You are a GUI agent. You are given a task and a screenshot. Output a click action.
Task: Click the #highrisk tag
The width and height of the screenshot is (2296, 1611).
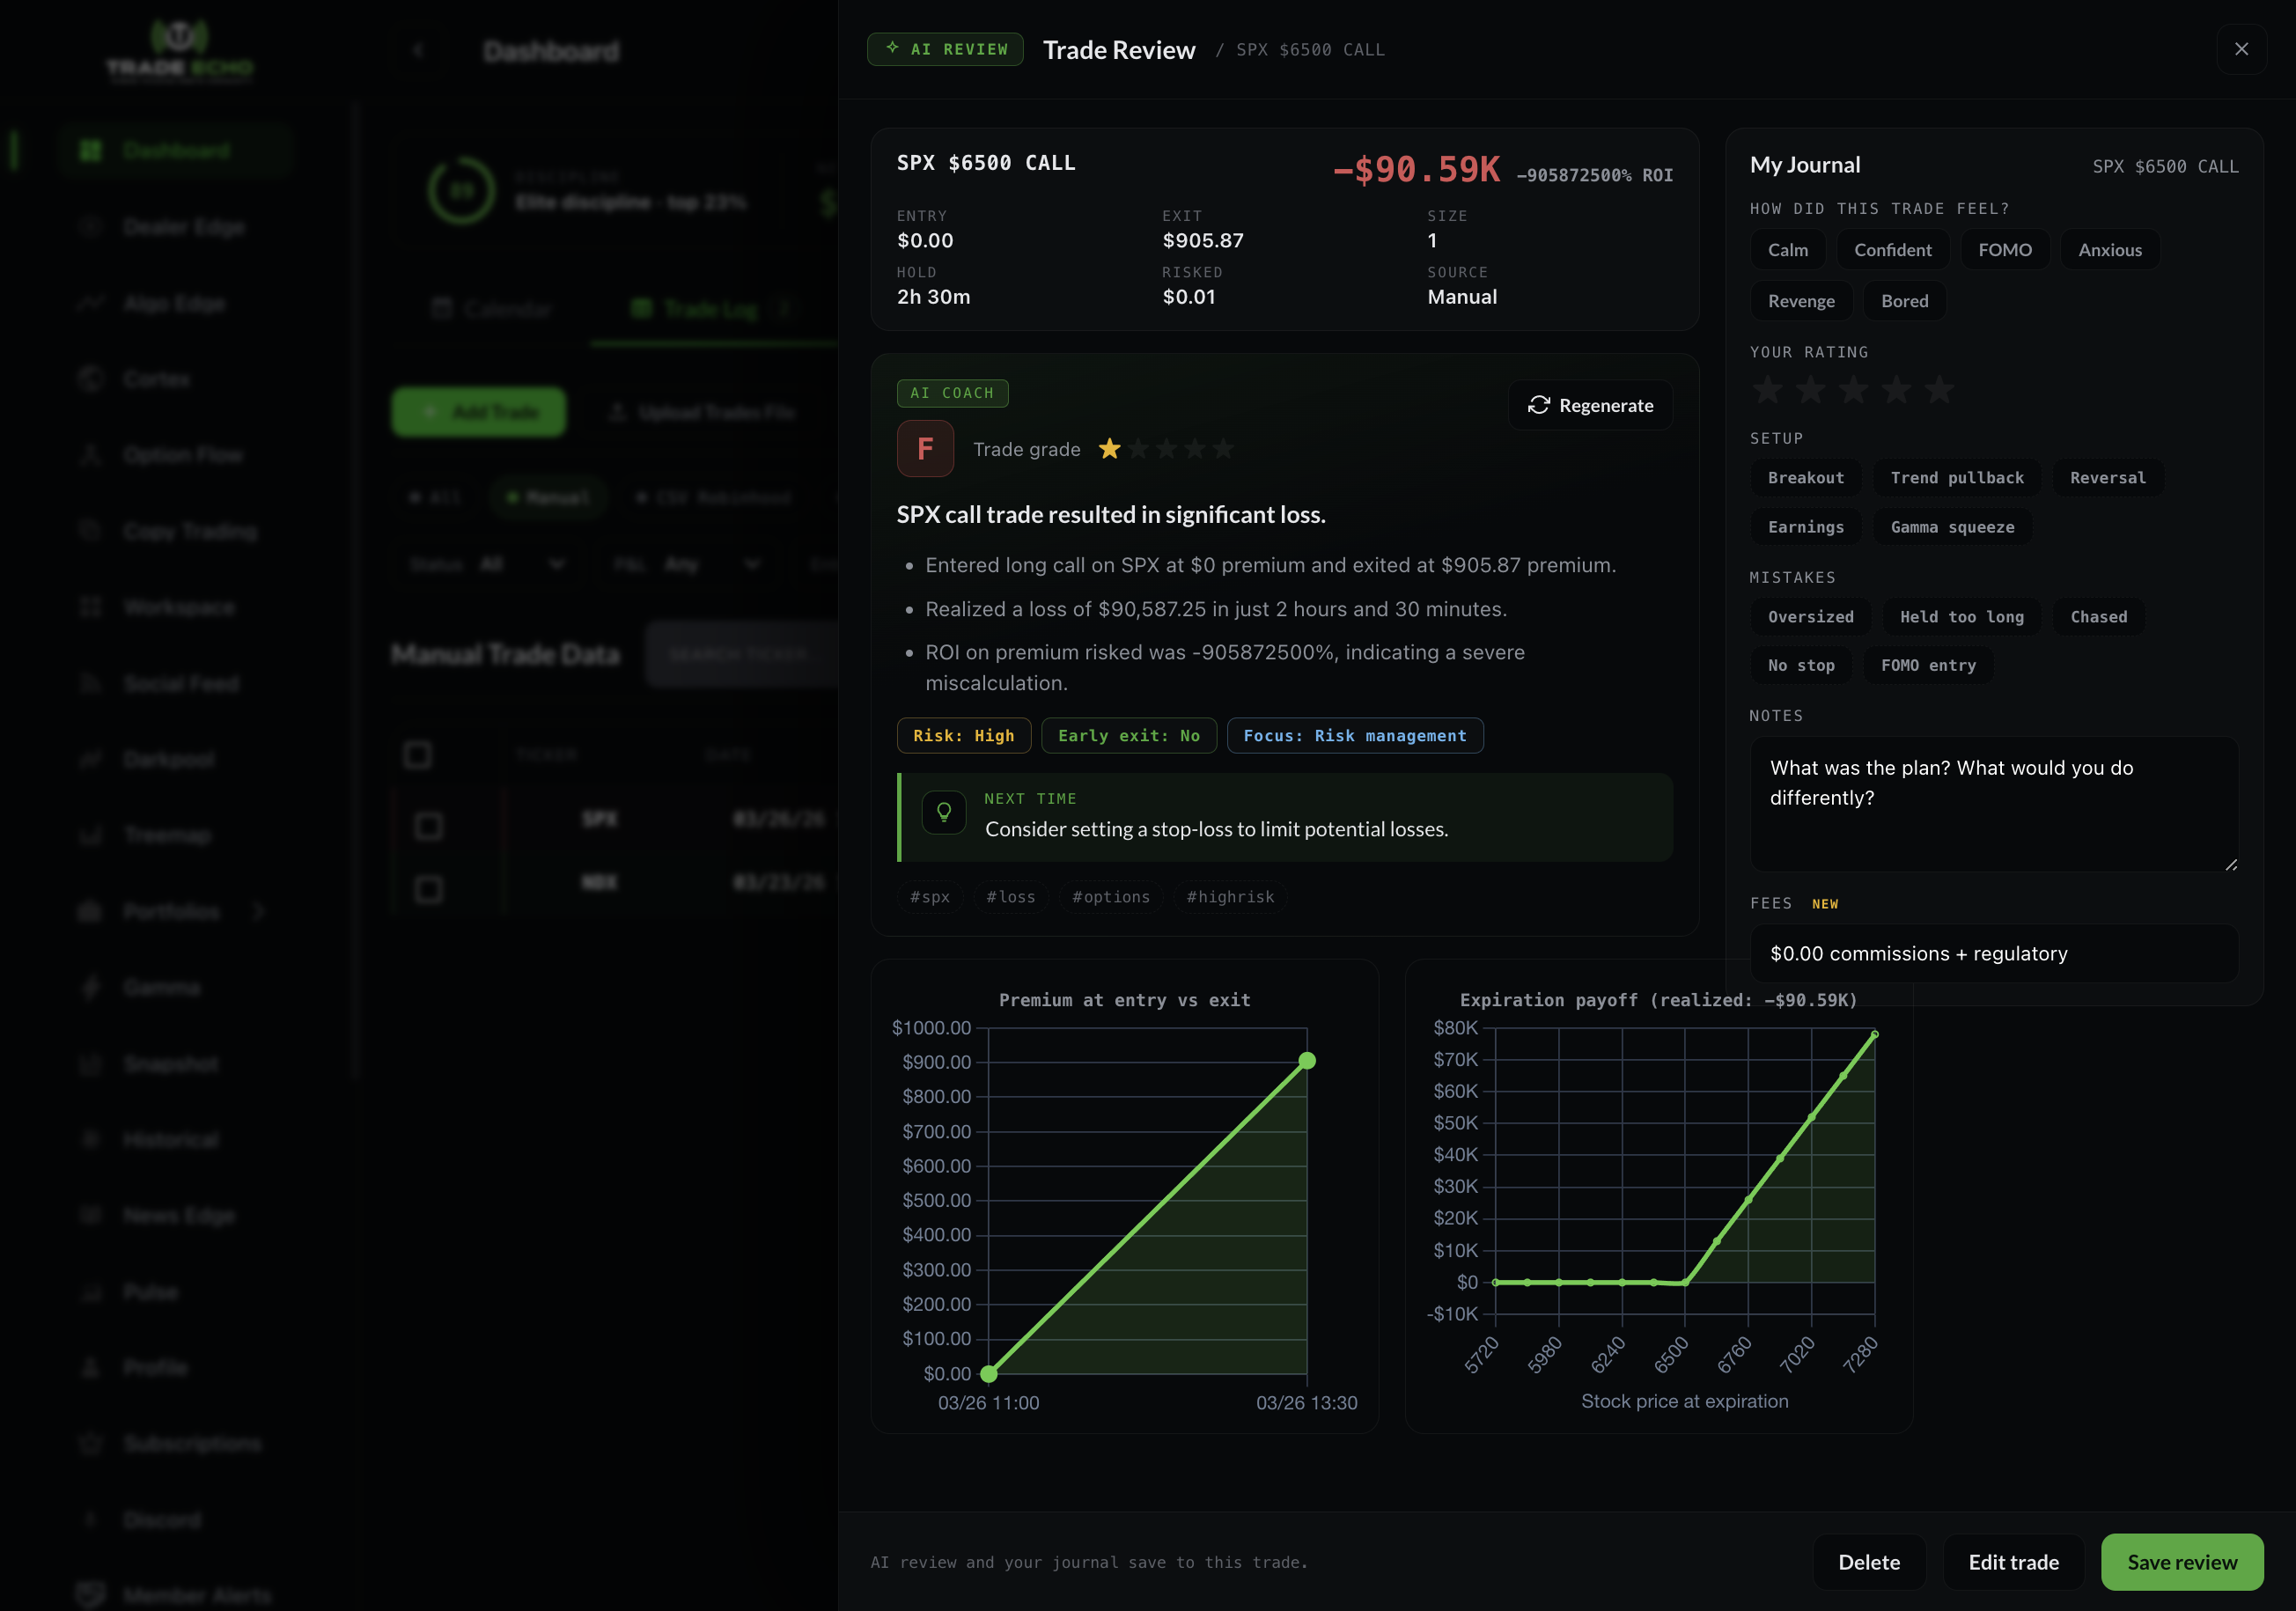(x=1230, y=897)
